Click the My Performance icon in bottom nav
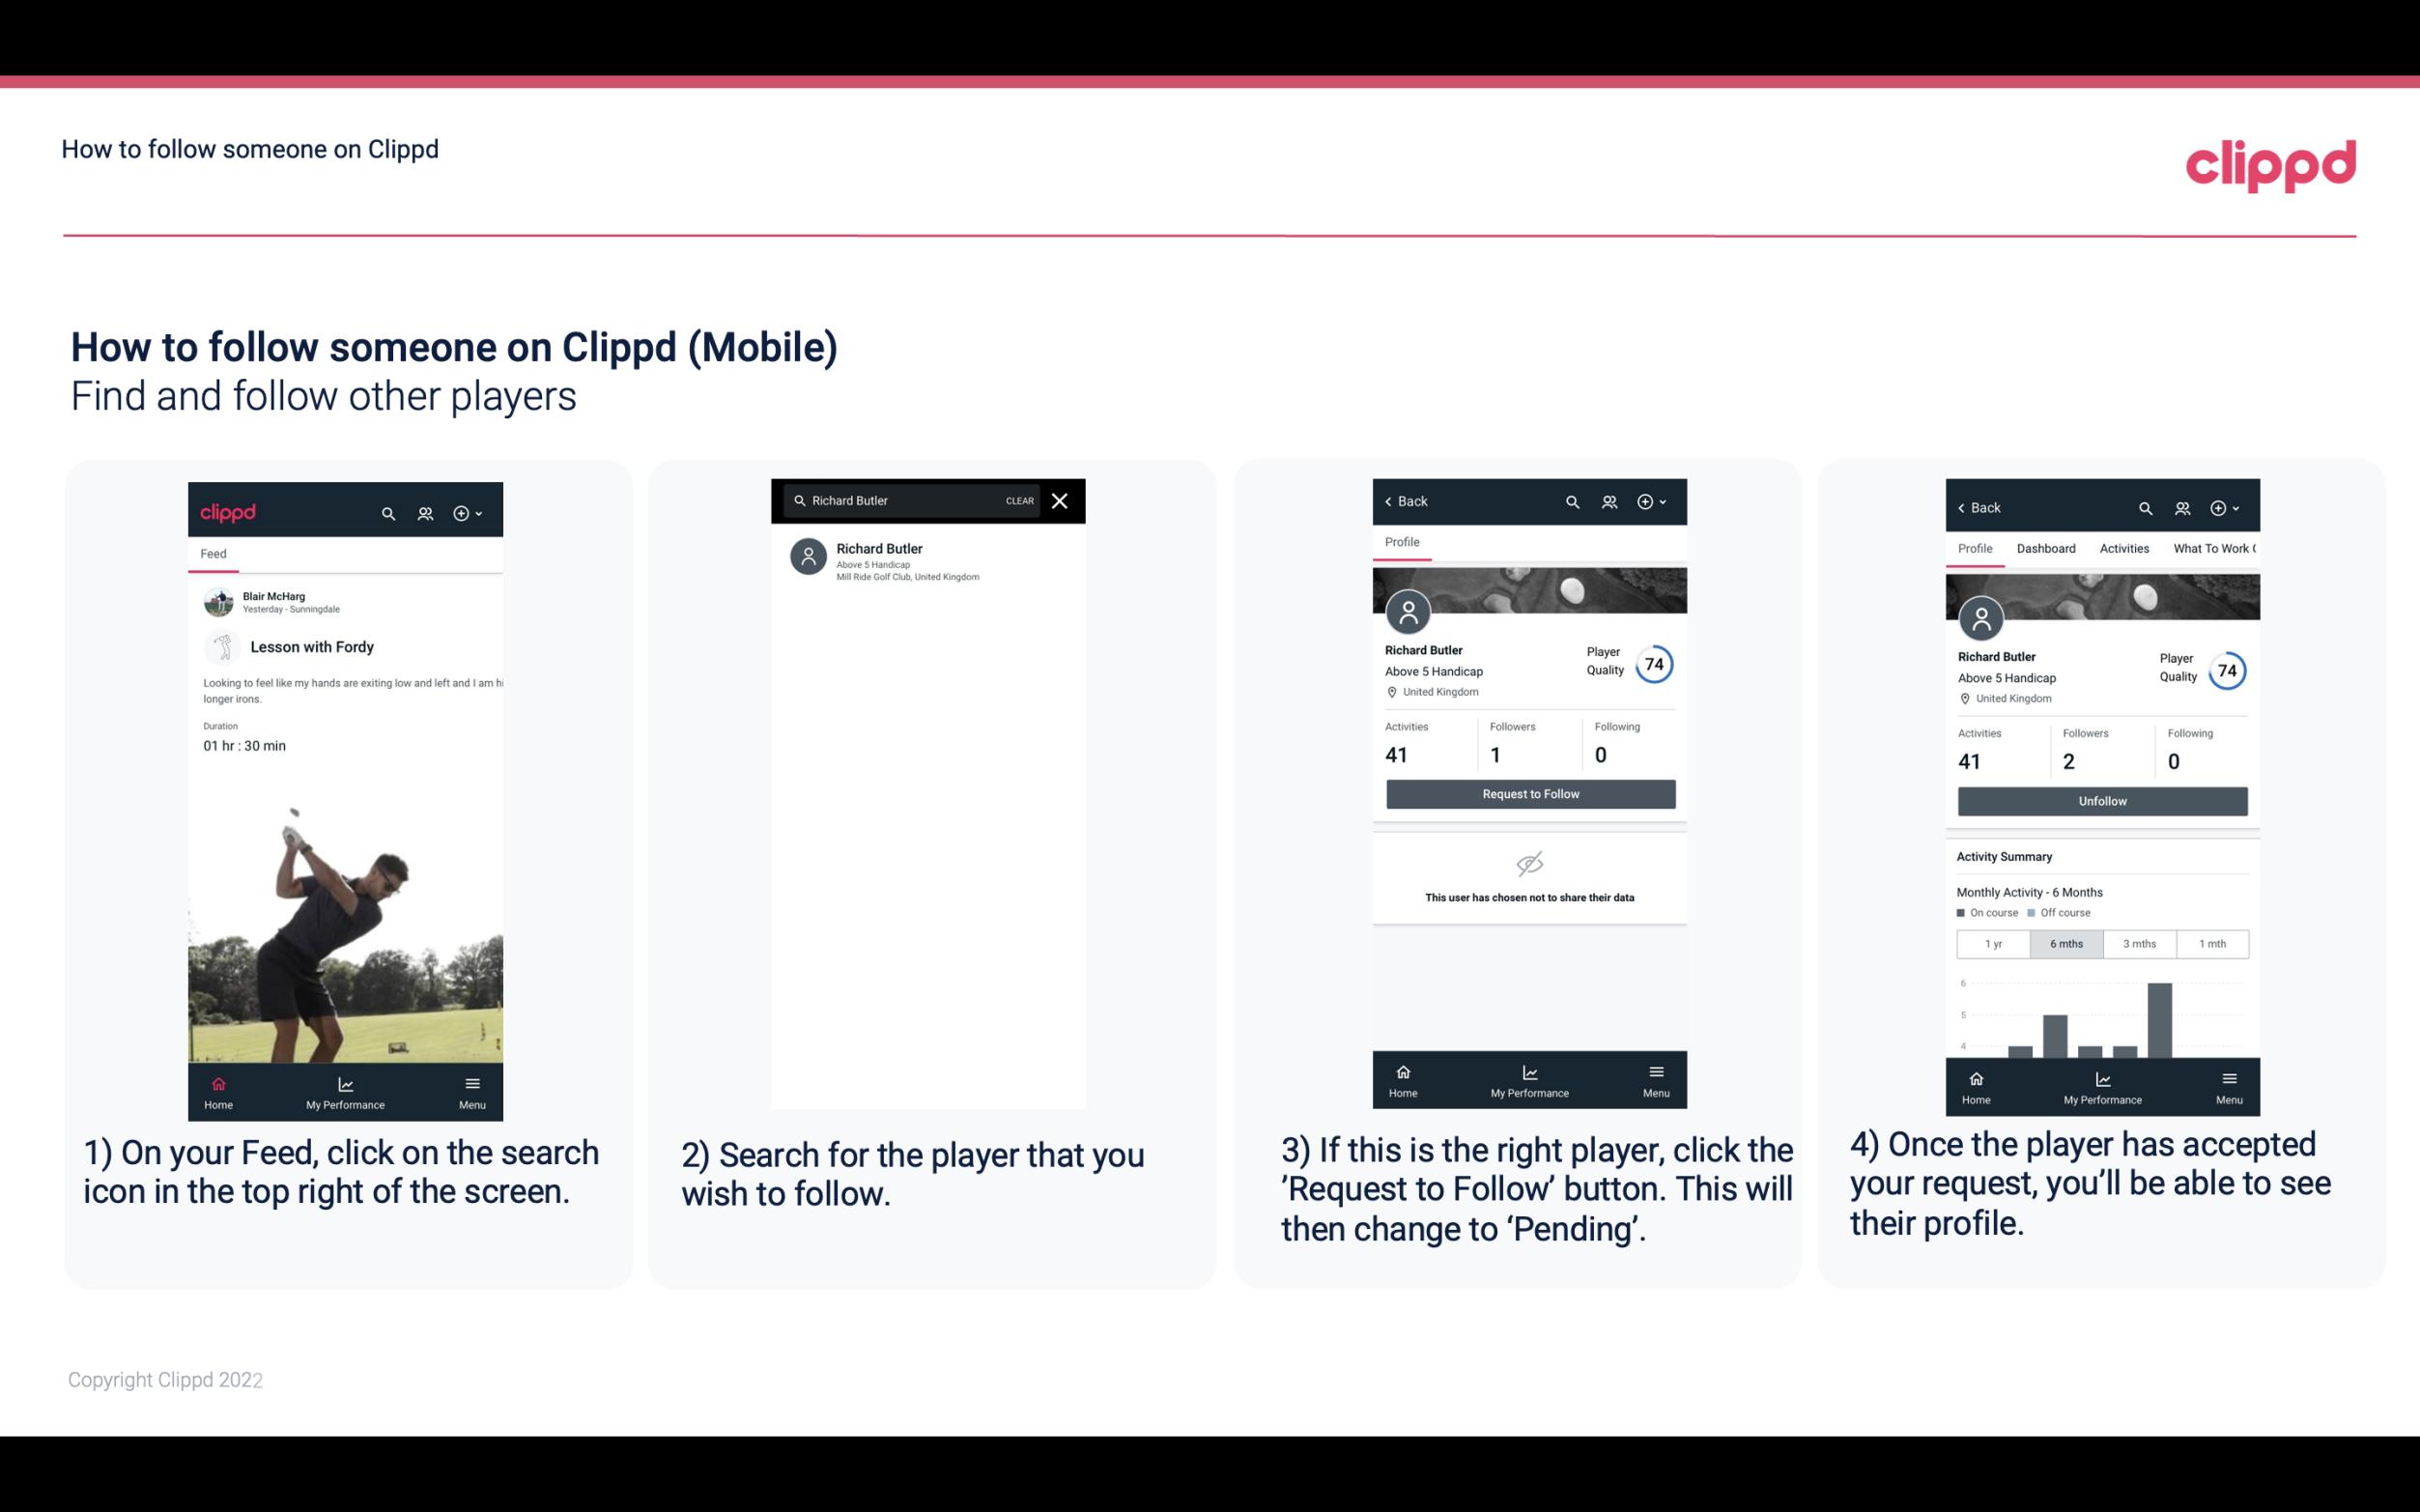Viewport: 2420px width, 1512px height. click(345, 1082)
